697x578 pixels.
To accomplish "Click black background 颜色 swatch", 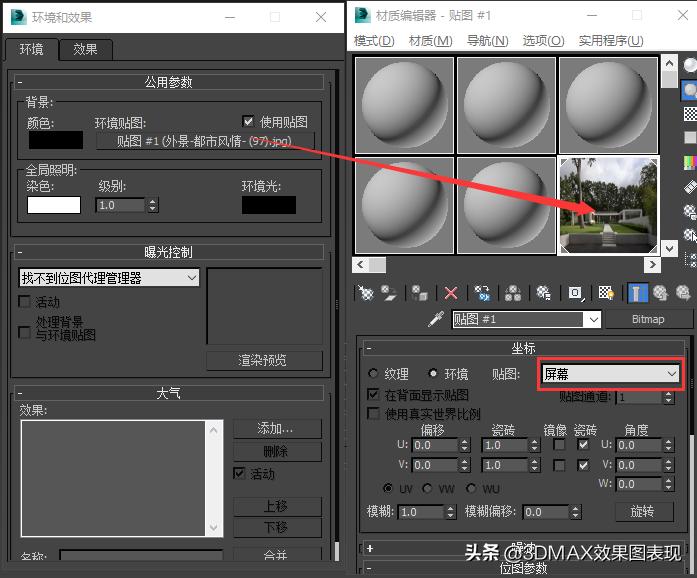I will (56, 140).
